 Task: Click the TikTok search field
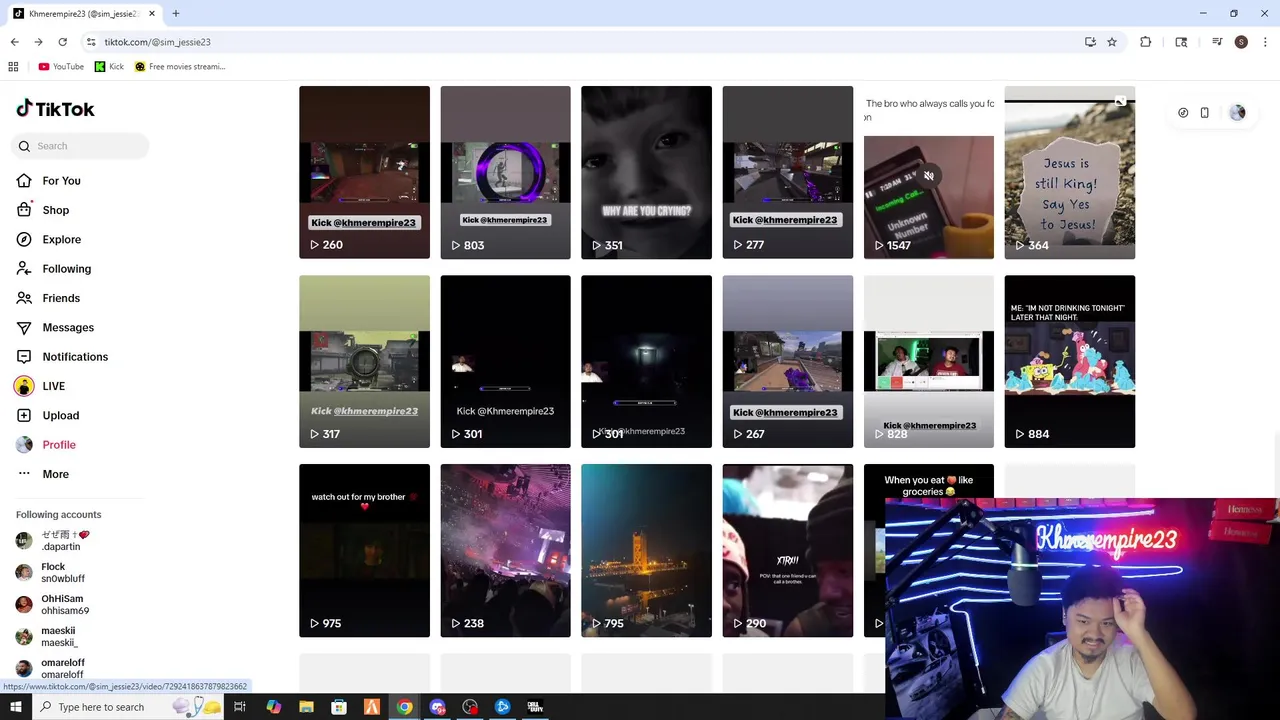[x=80, y=146]
